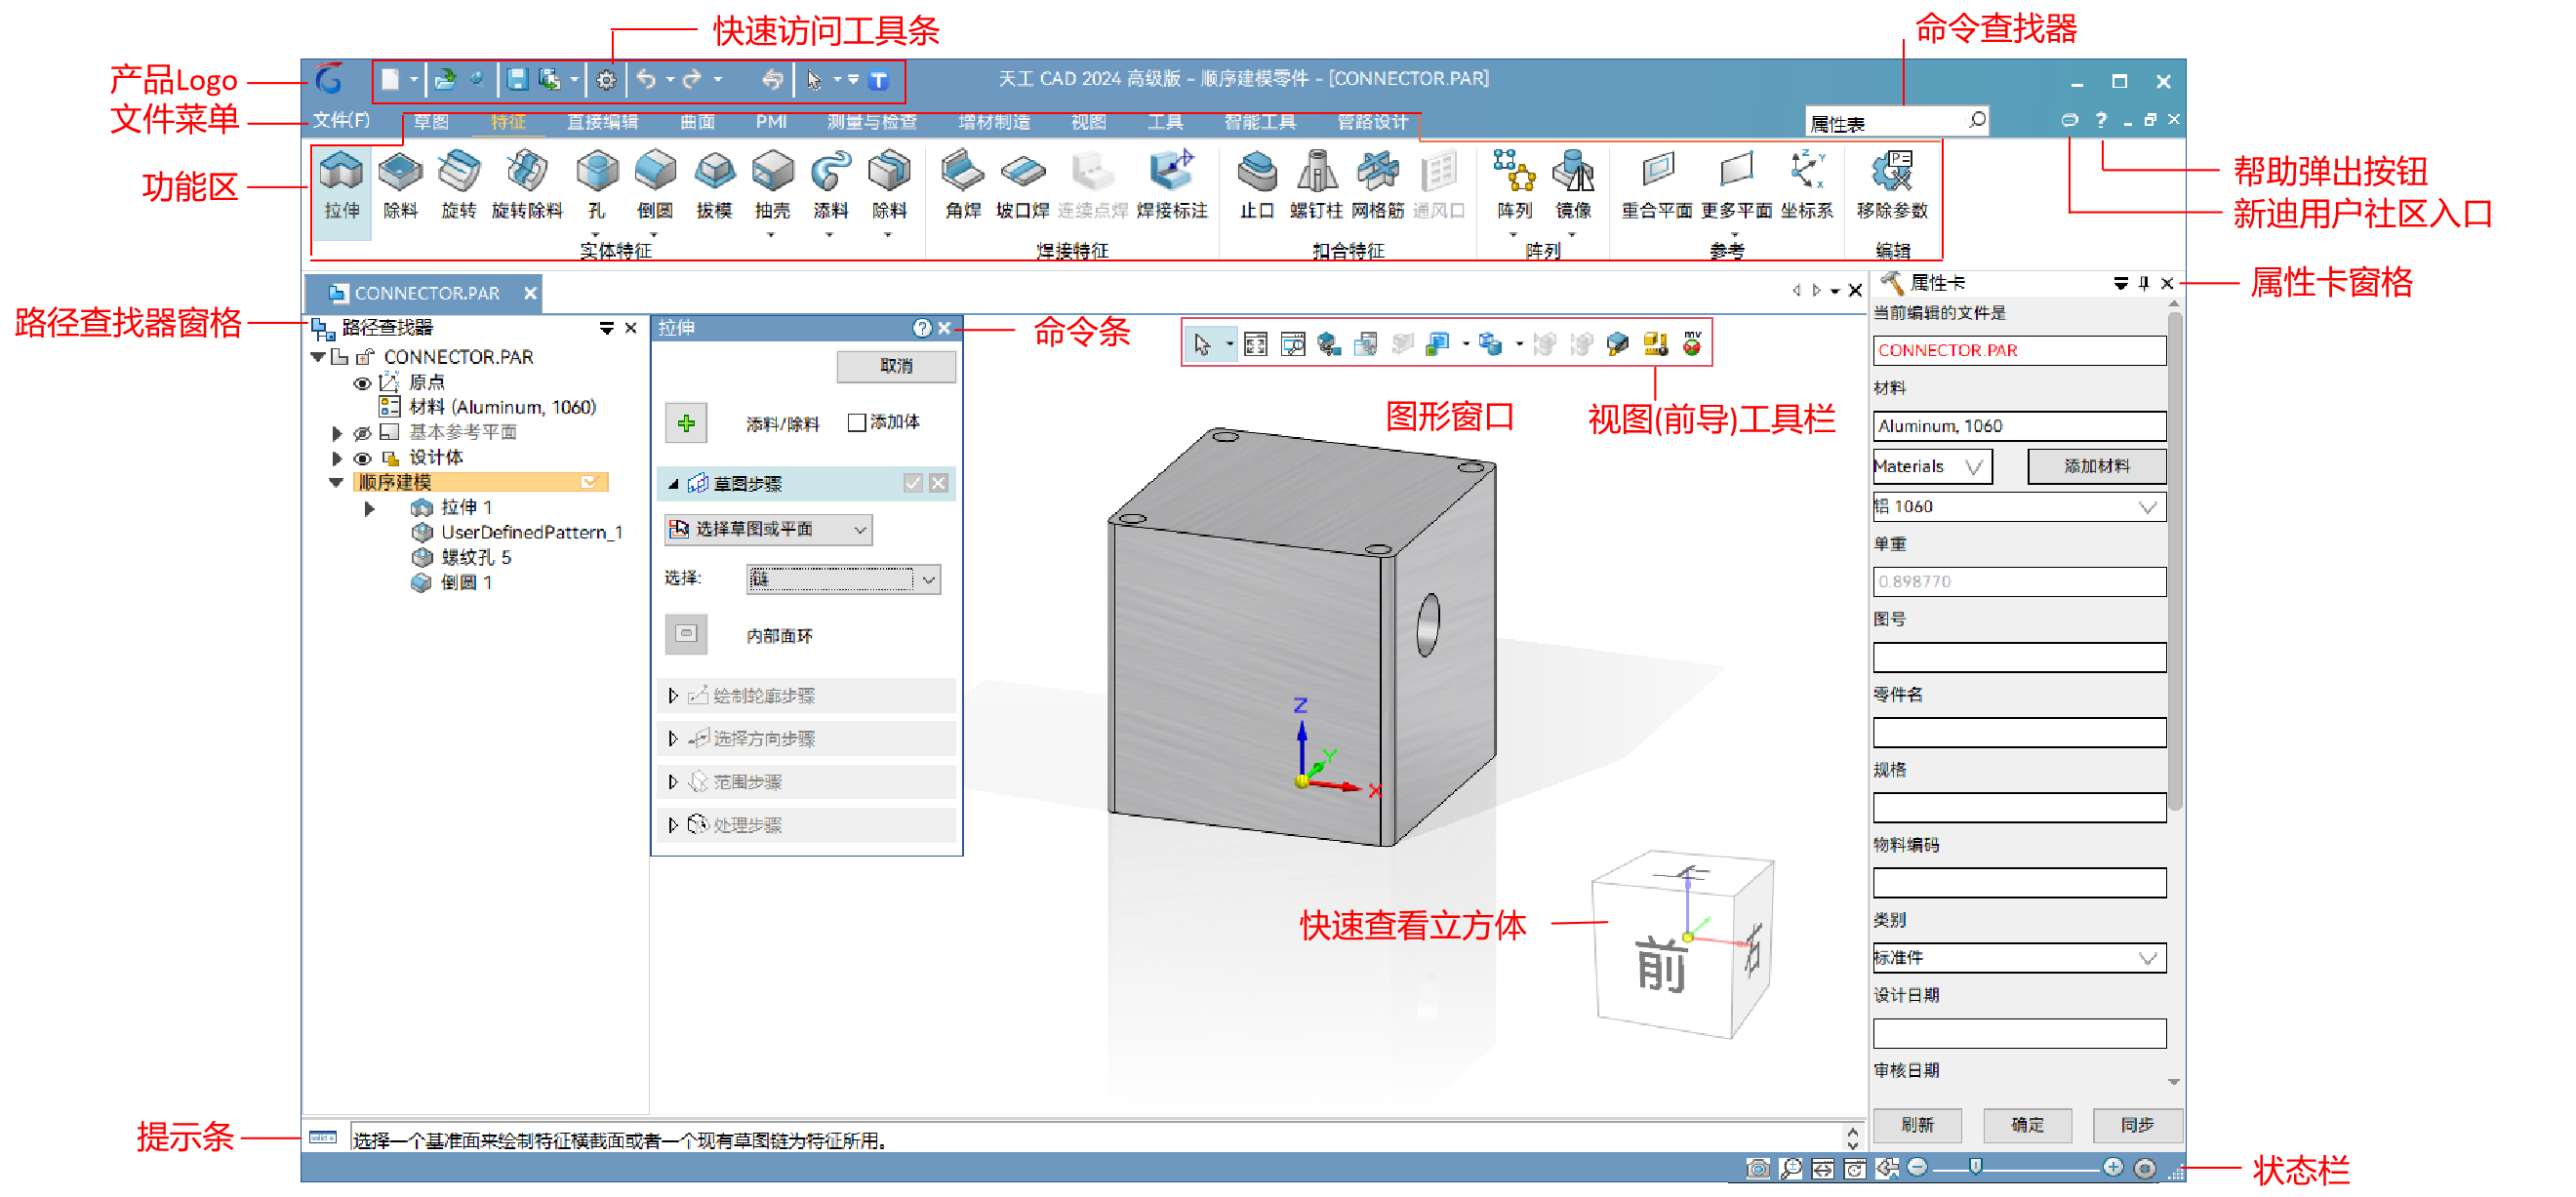Click the zoom out minus on slider
The height and width of the screenshot is (1197, 2576).
click(1917, 1167)
